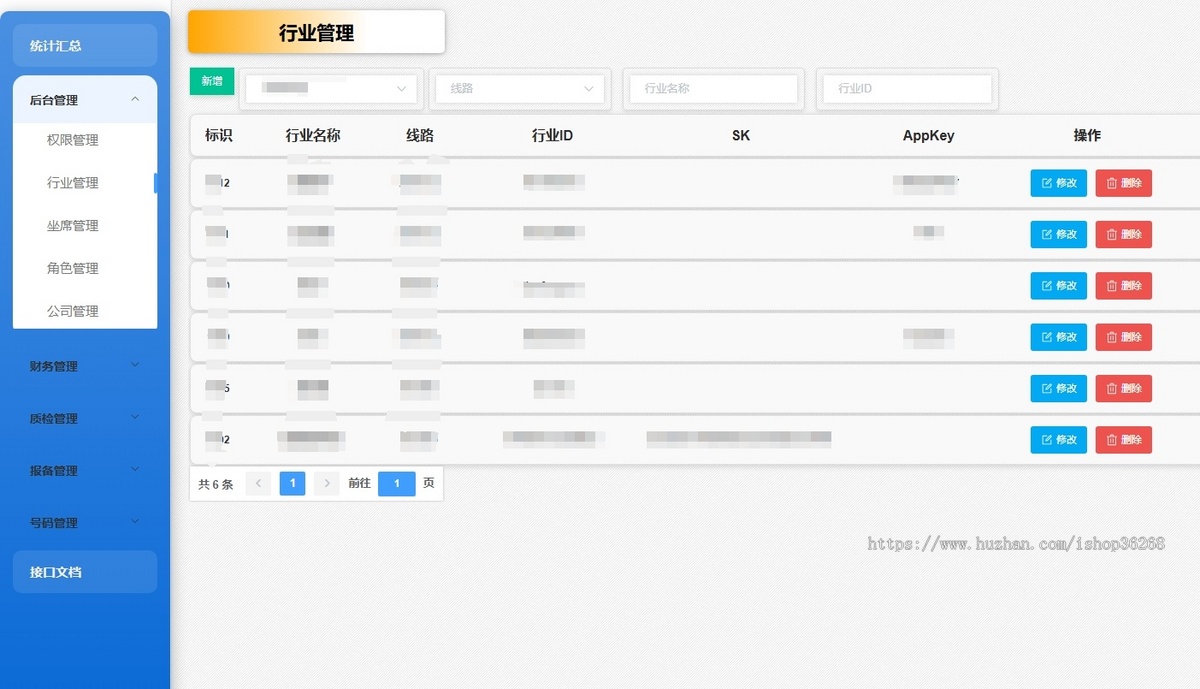Expand the 财务管理 menu
This screenshot has height=689, width=1200.
(85, 366)
